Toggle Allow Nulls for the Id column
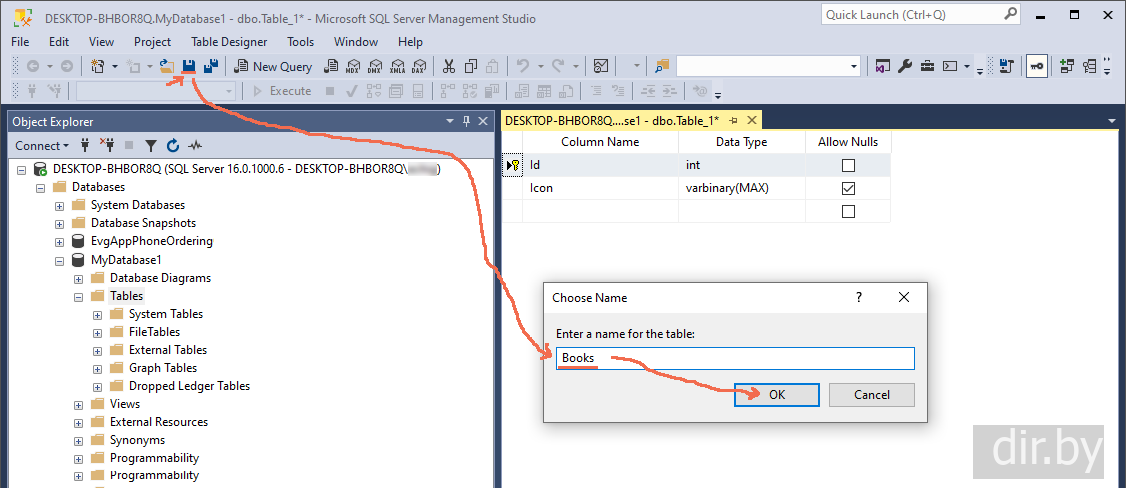Image resolution: width=1126 pixels, height=488 pixels. (x=848, y=166)
